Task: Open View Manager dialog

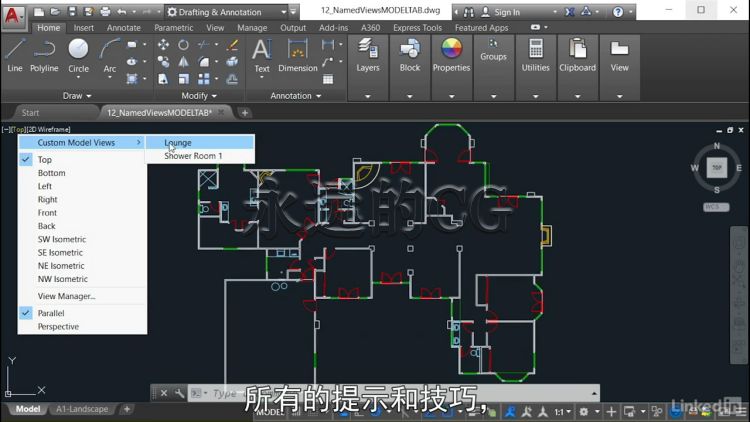Action: coord(82,296)
